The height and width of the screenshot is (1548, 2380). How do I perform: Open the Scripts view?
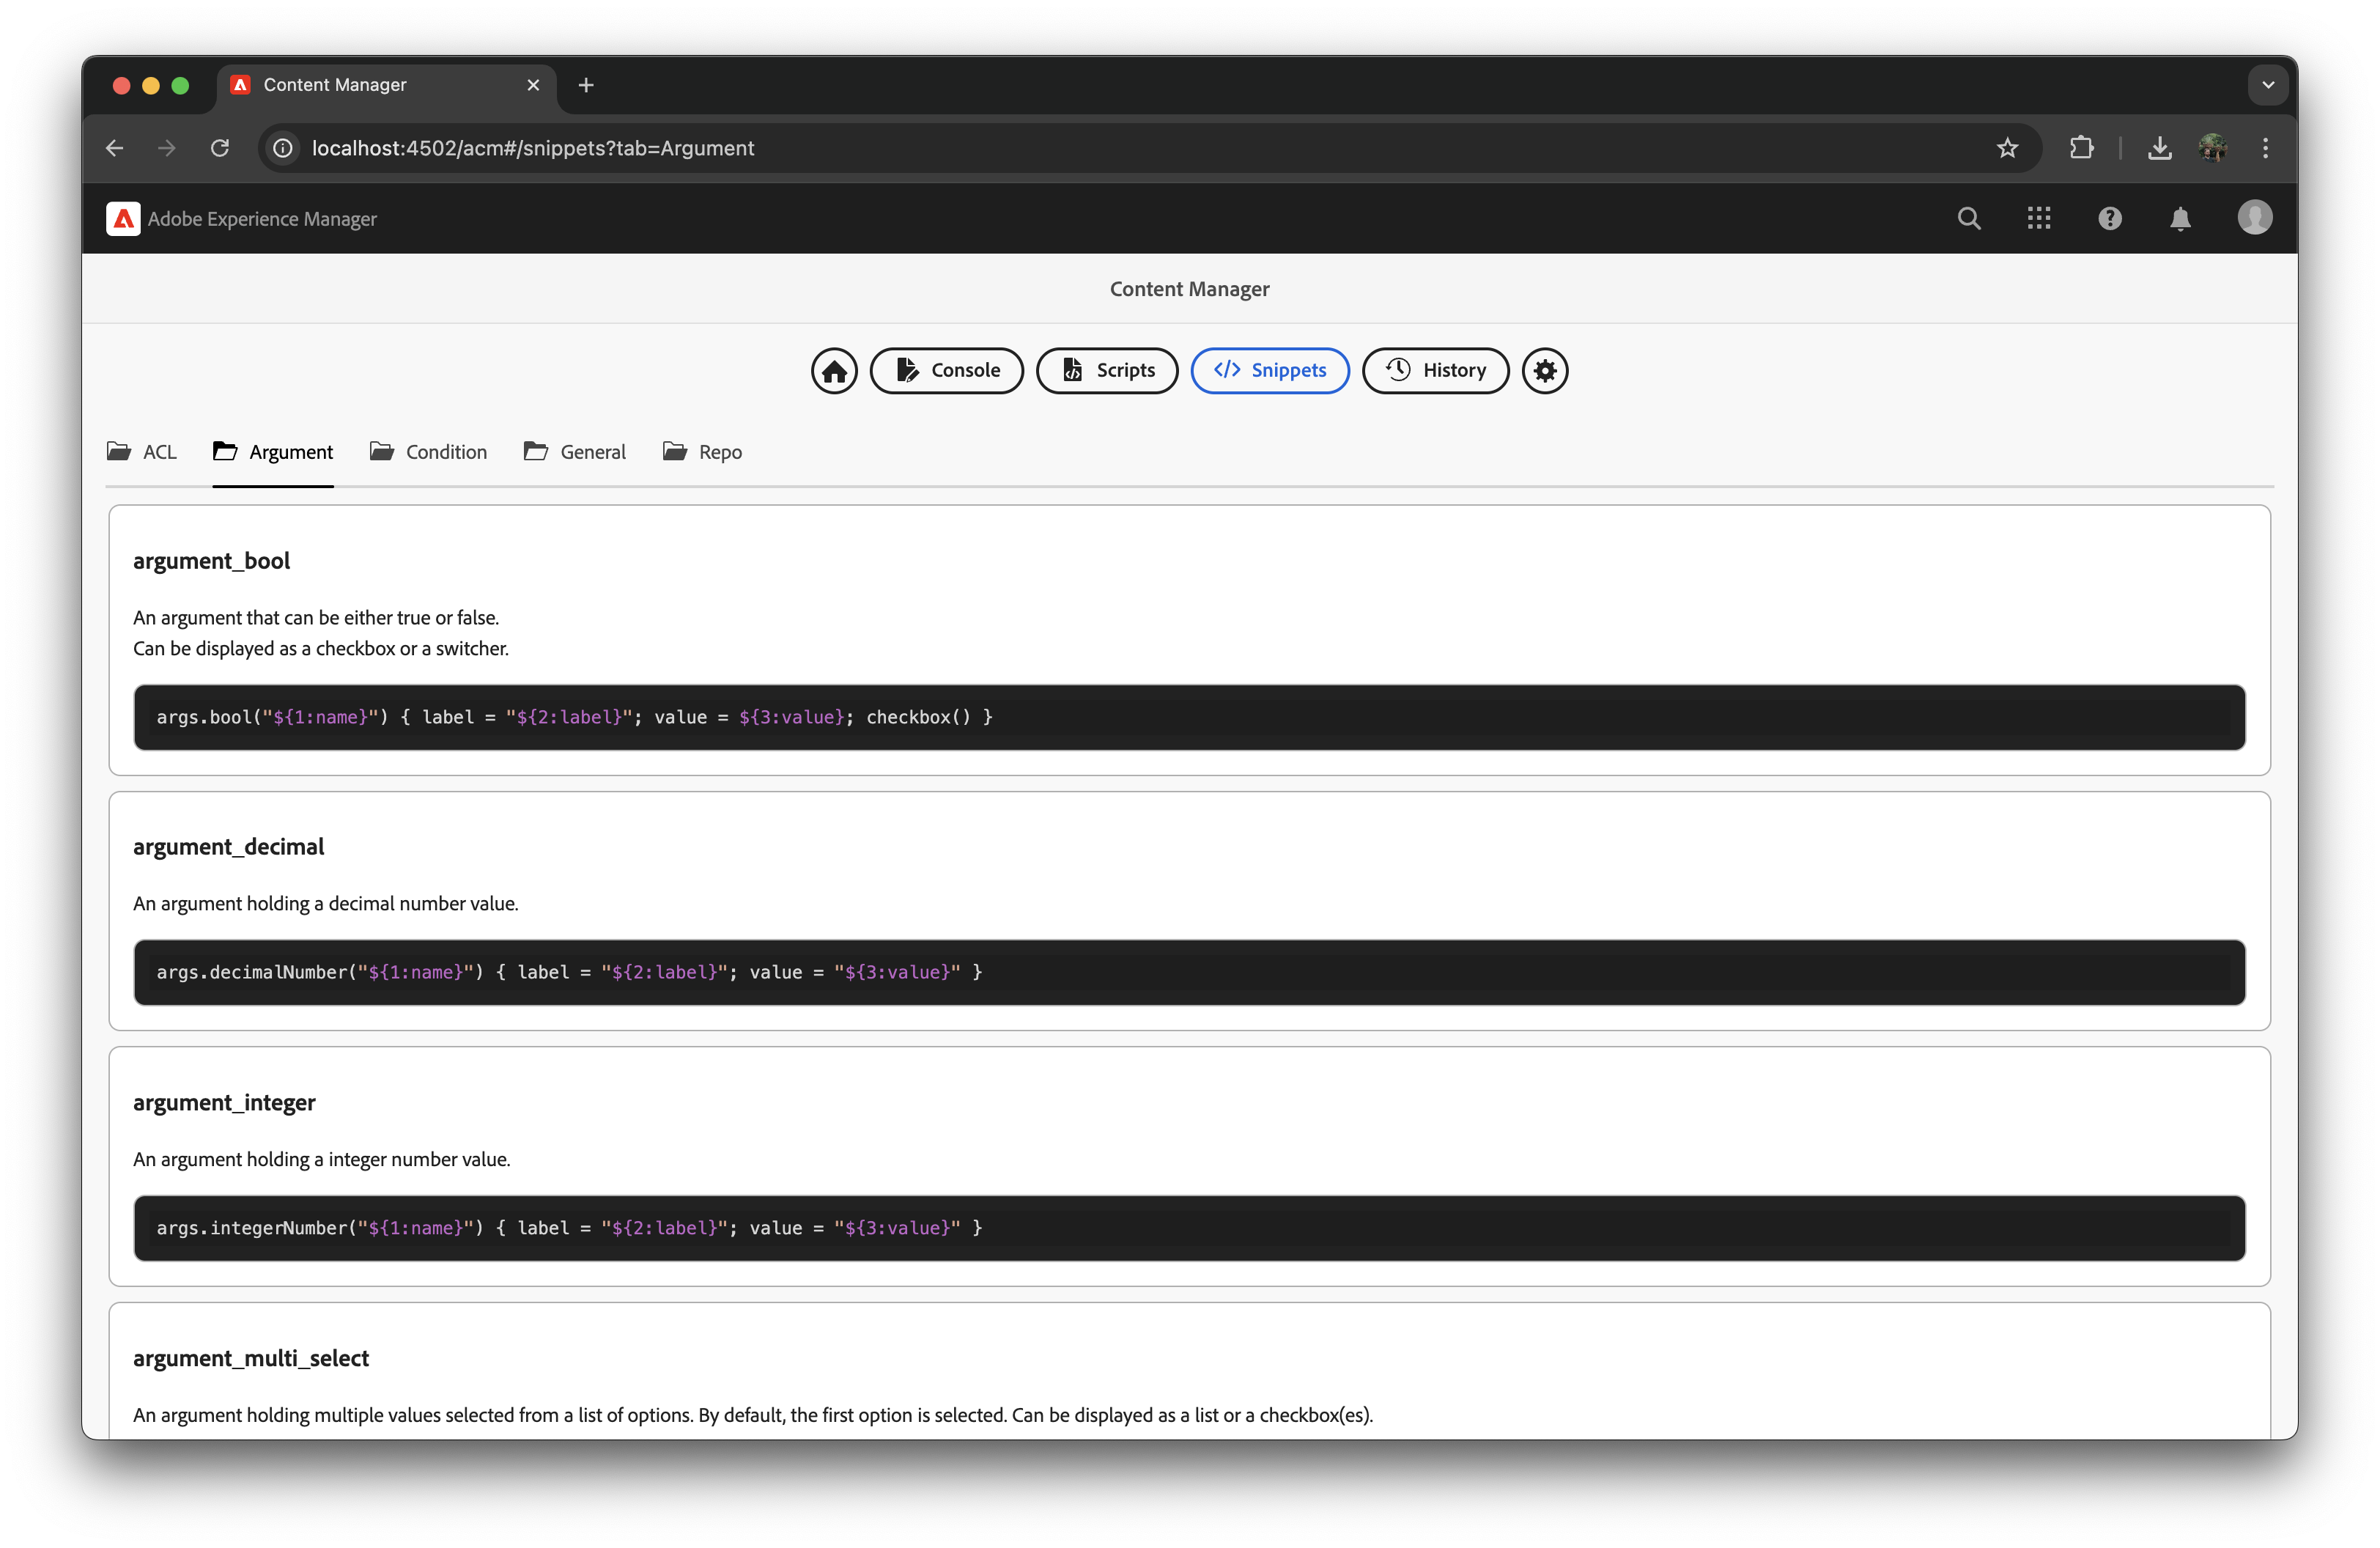pos(1107,371)
